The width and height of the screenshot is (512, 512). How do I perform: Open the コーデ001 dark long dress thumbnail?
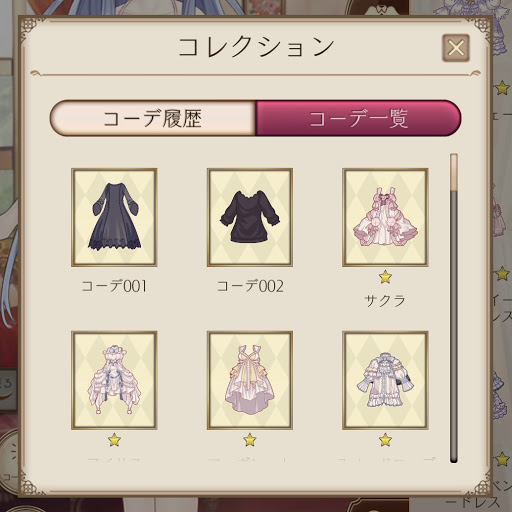click(x=114, y=217)
